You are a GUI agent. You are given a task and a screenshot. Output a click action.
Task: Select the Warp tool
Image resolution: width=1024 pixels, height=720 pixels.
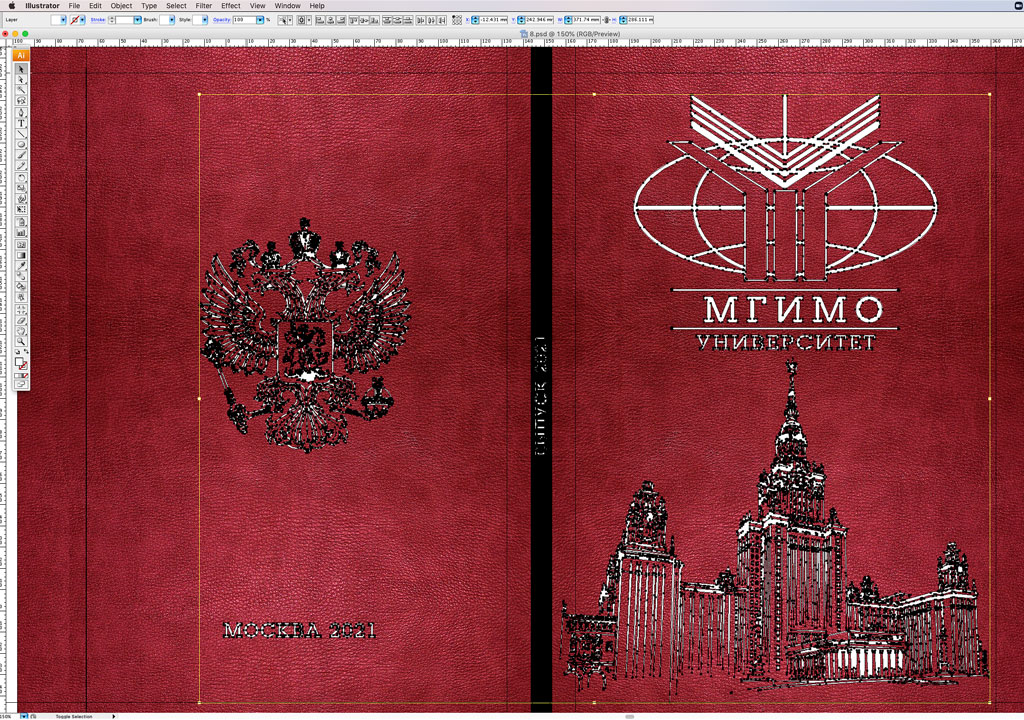pos(21,199)
